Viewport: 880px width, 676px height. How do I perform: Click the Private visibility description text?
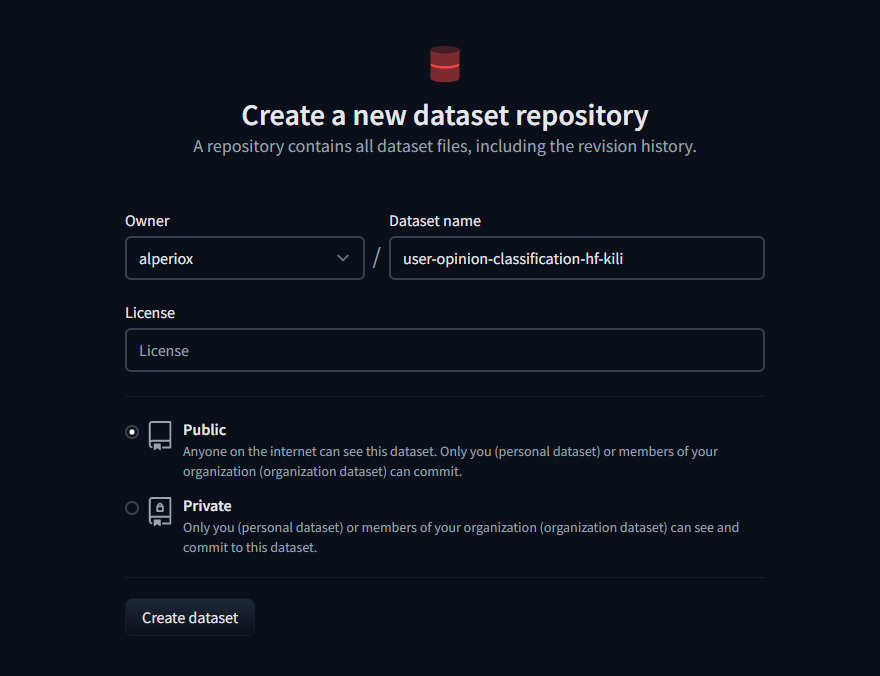pos(460,537)
